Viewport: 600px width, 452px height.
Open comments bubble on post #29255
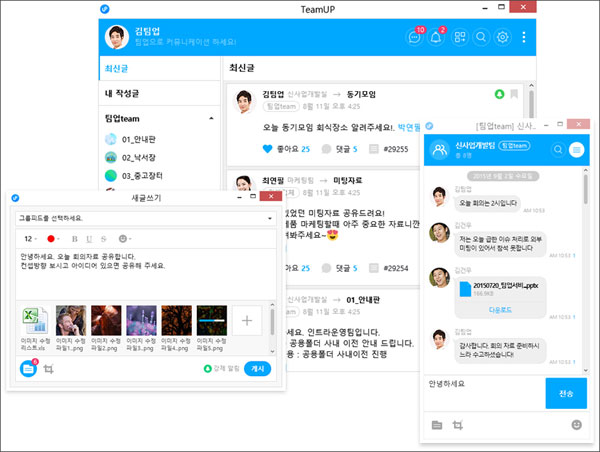[326, 149]
